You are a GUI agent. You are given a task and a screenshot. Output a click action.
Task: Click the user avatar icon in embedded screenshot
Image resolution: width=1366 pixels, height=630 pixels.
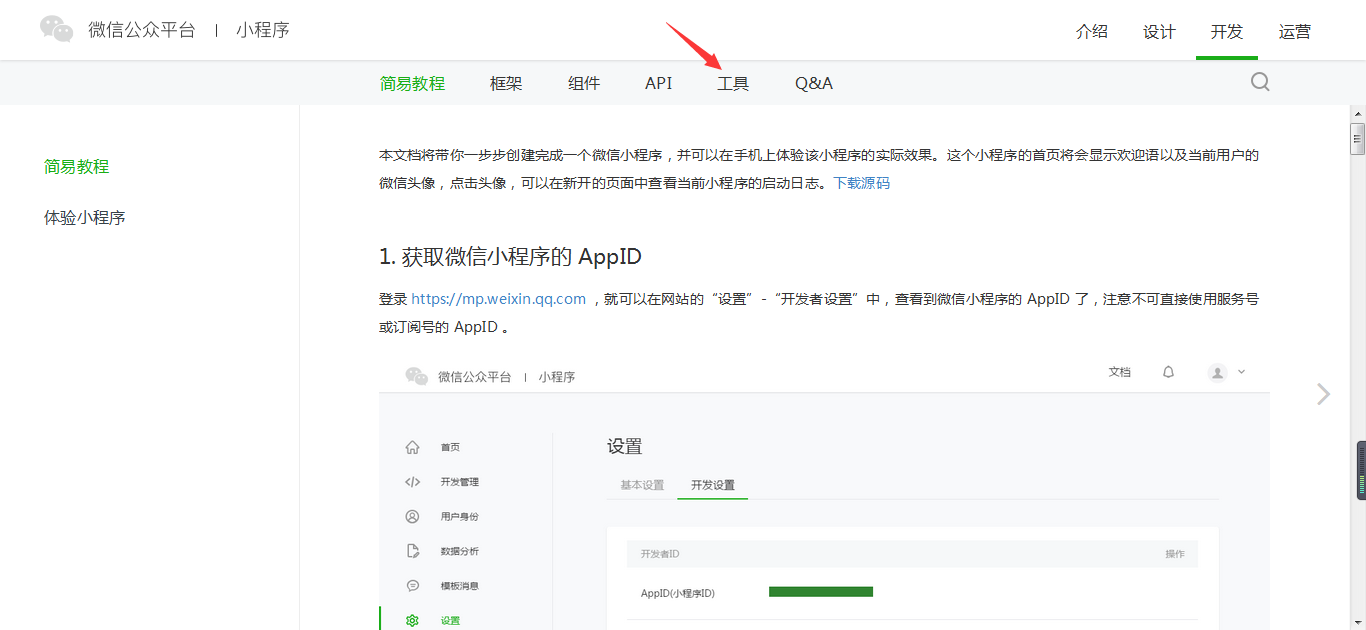pyautogui.click(x=1217, y=372)
